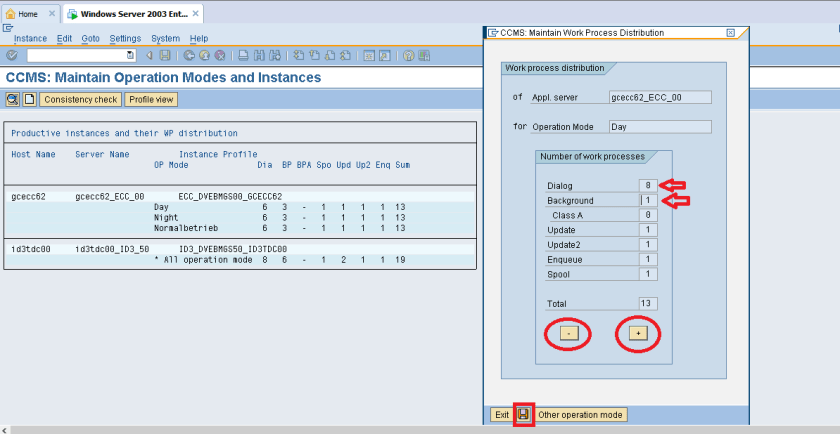
Task: Click the Background work processes field
Action: click(x=646, y=201)
